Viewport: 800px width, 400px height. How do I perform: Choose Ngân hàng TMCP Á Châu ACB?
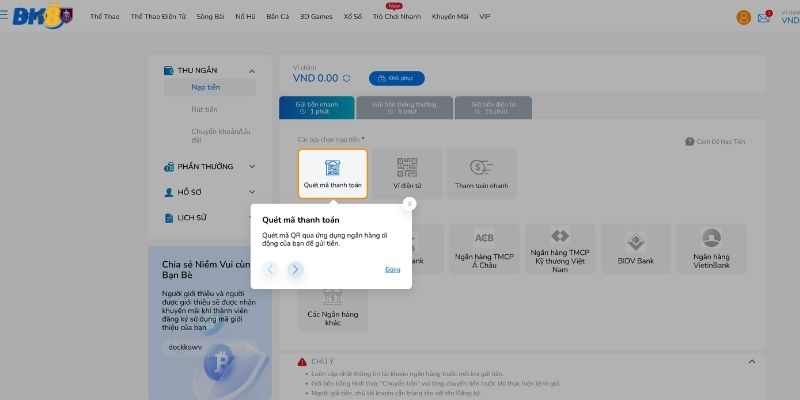484,248
